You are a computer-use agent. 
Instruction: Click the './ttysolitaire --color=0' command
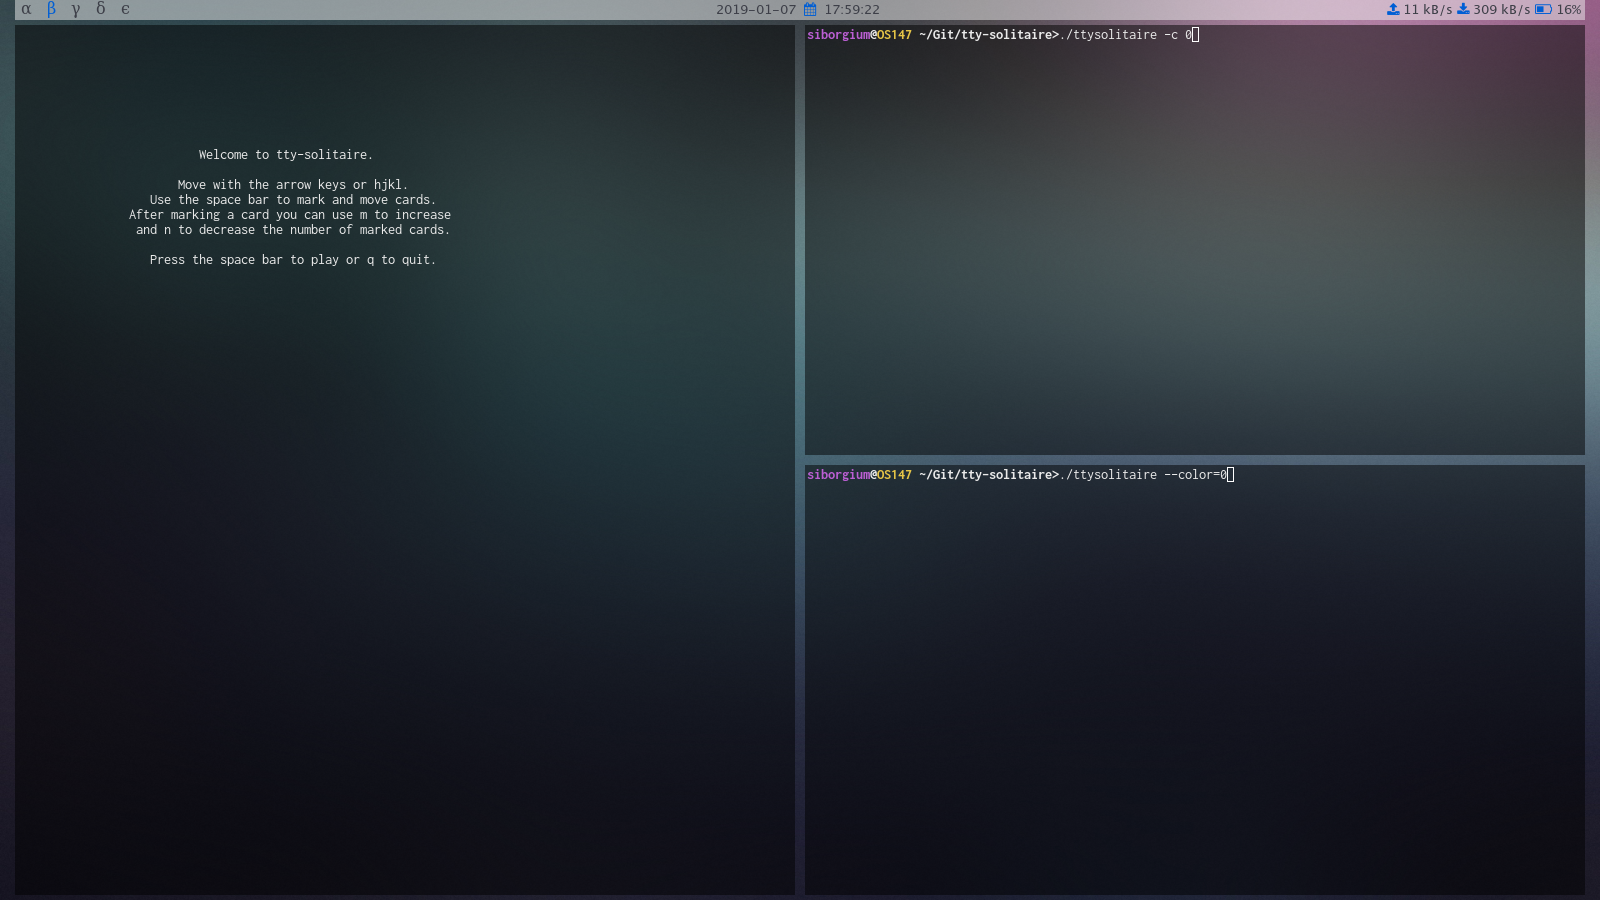pos(1143,475)
